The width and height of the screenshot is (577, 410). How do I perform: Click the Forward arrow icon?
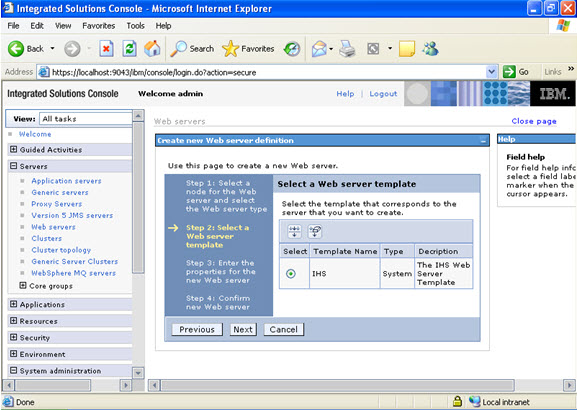(x=72, y=49)
